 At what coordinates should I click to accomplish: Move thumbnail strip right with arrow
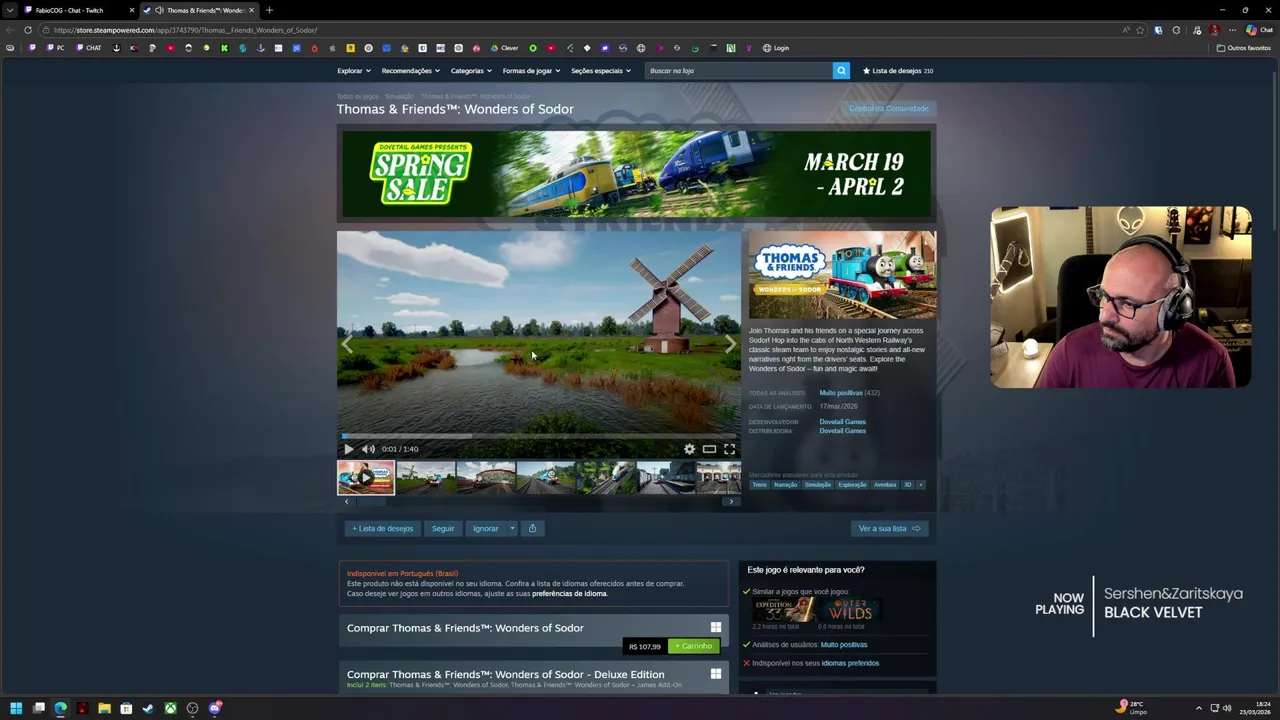(731, 501)
